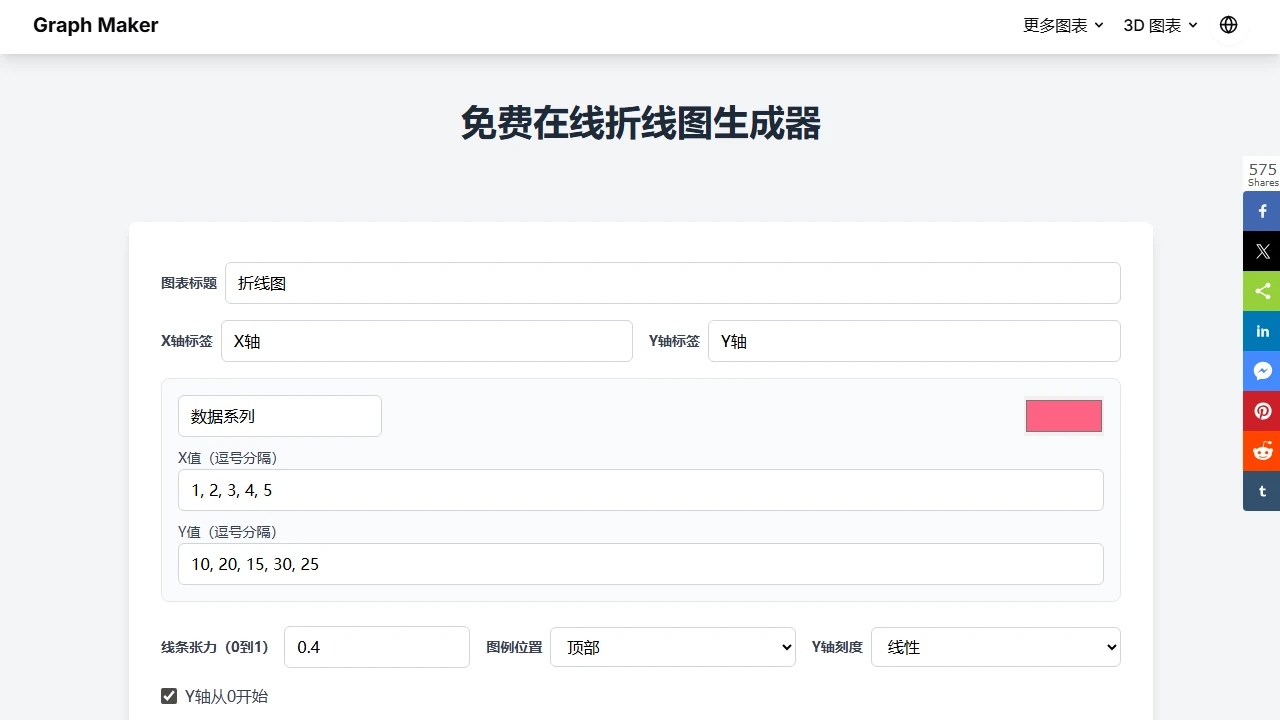Select the 线条张力 number field

376,647
